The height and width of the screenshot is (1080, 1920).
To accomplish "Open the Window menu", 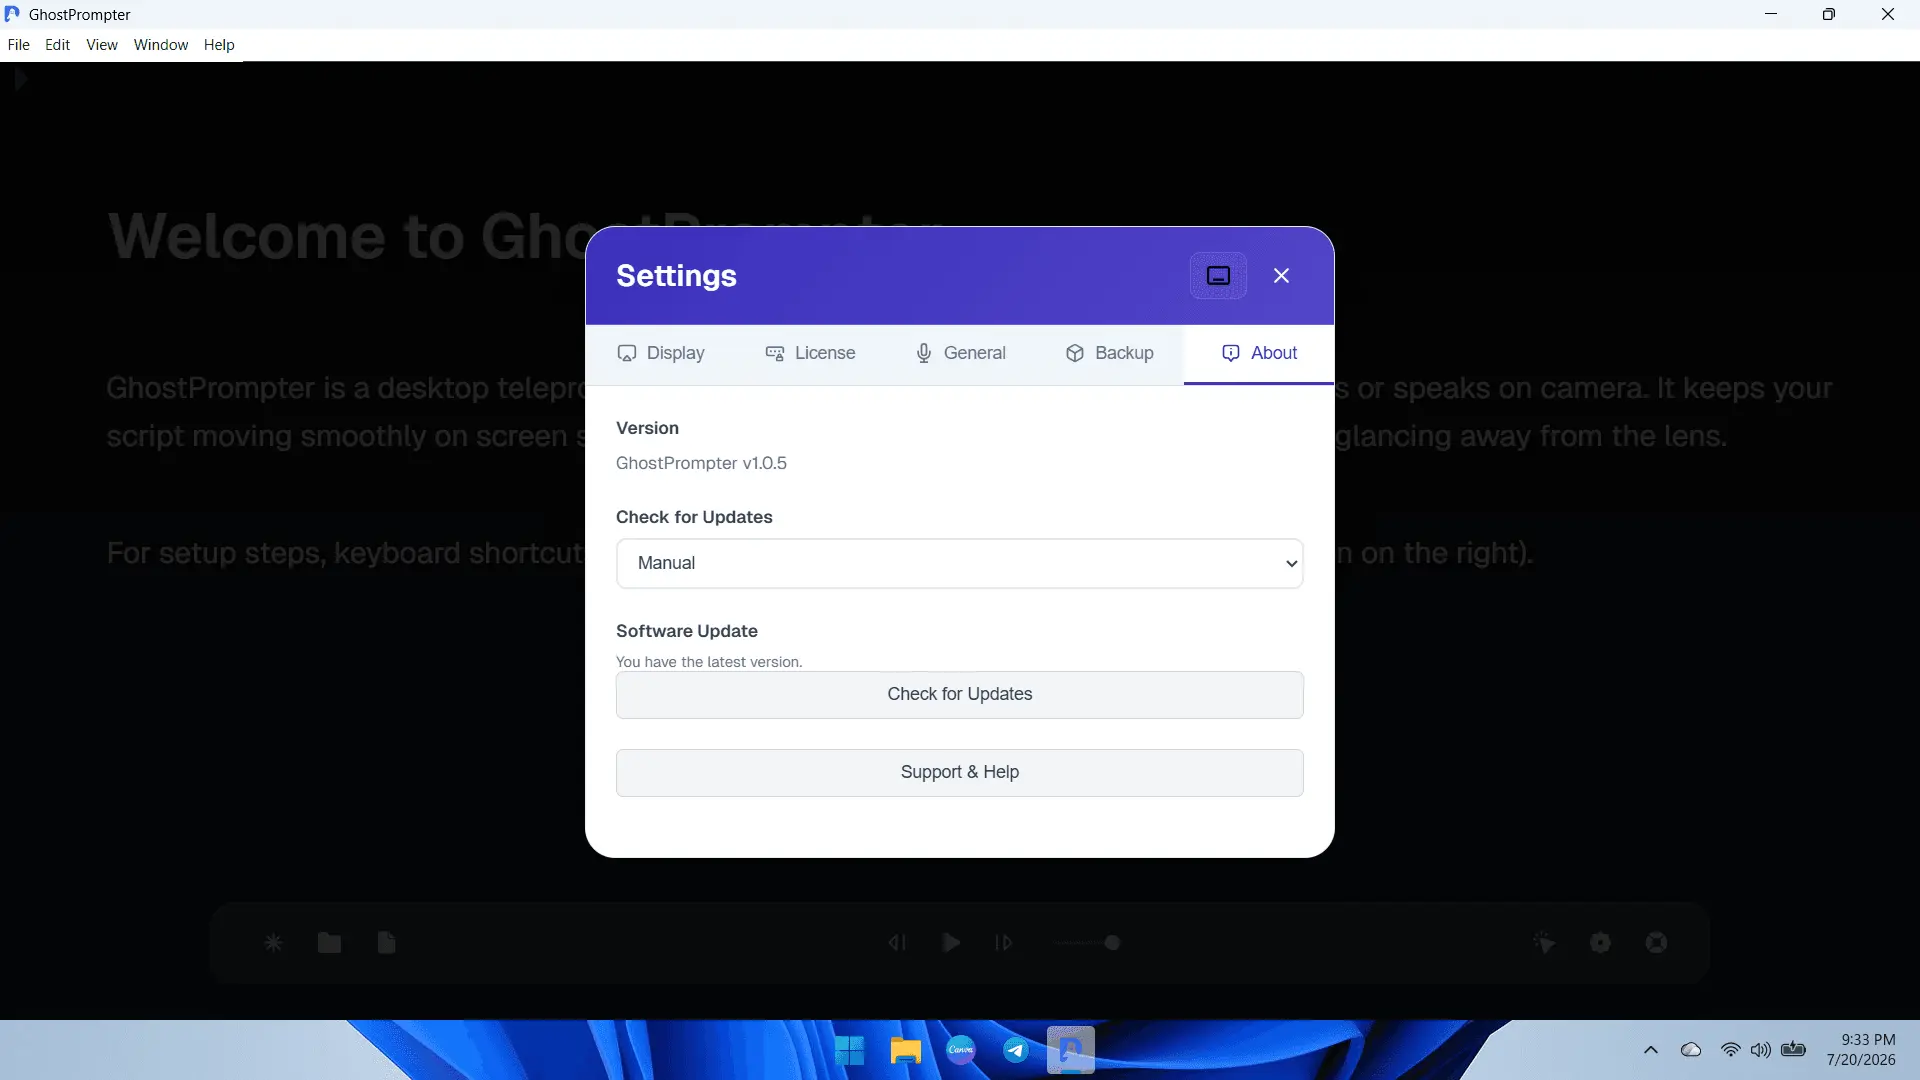I will pos(160,45).
